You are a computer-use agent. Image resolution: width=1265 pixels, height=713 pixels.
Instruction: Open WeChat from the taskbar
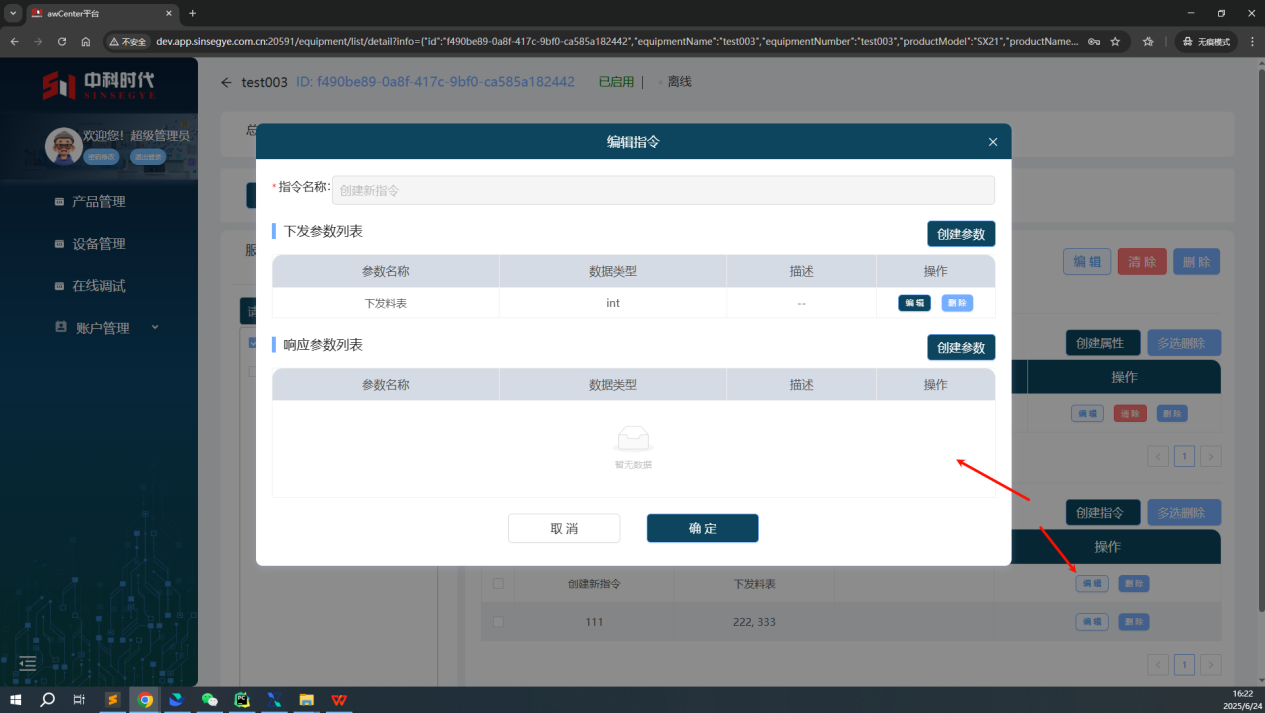209,700
